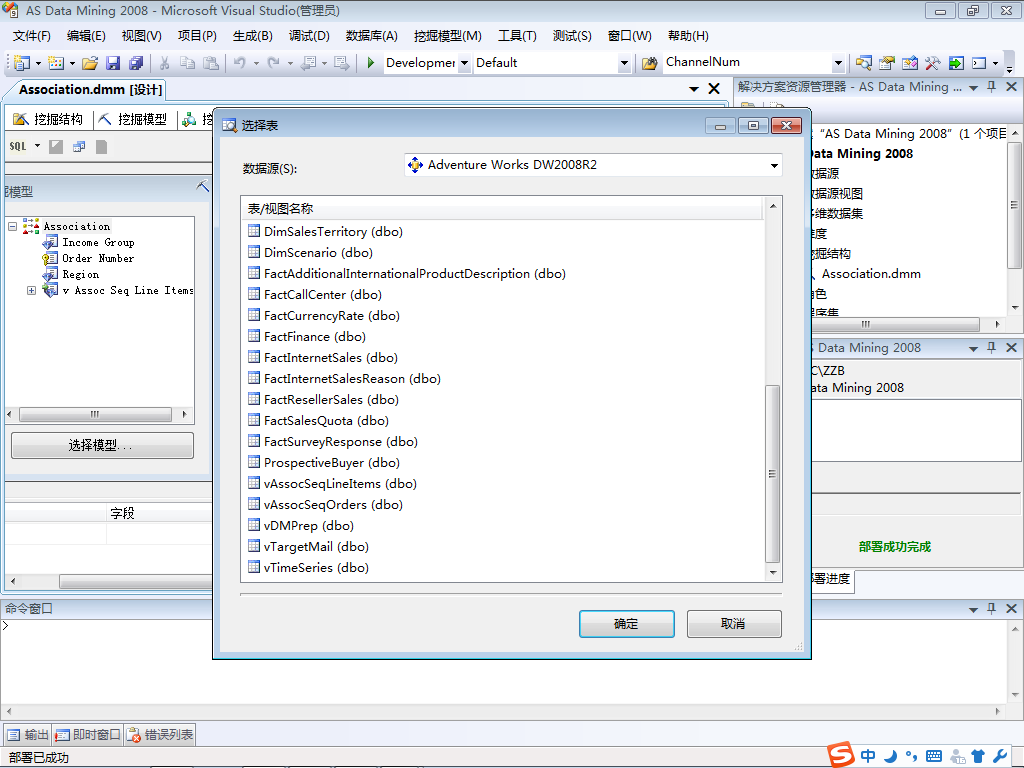The height and width of the screenshot is (768, 1024).
Task: Click the Add New Item toolbar icon
Action: coord(56,63)
